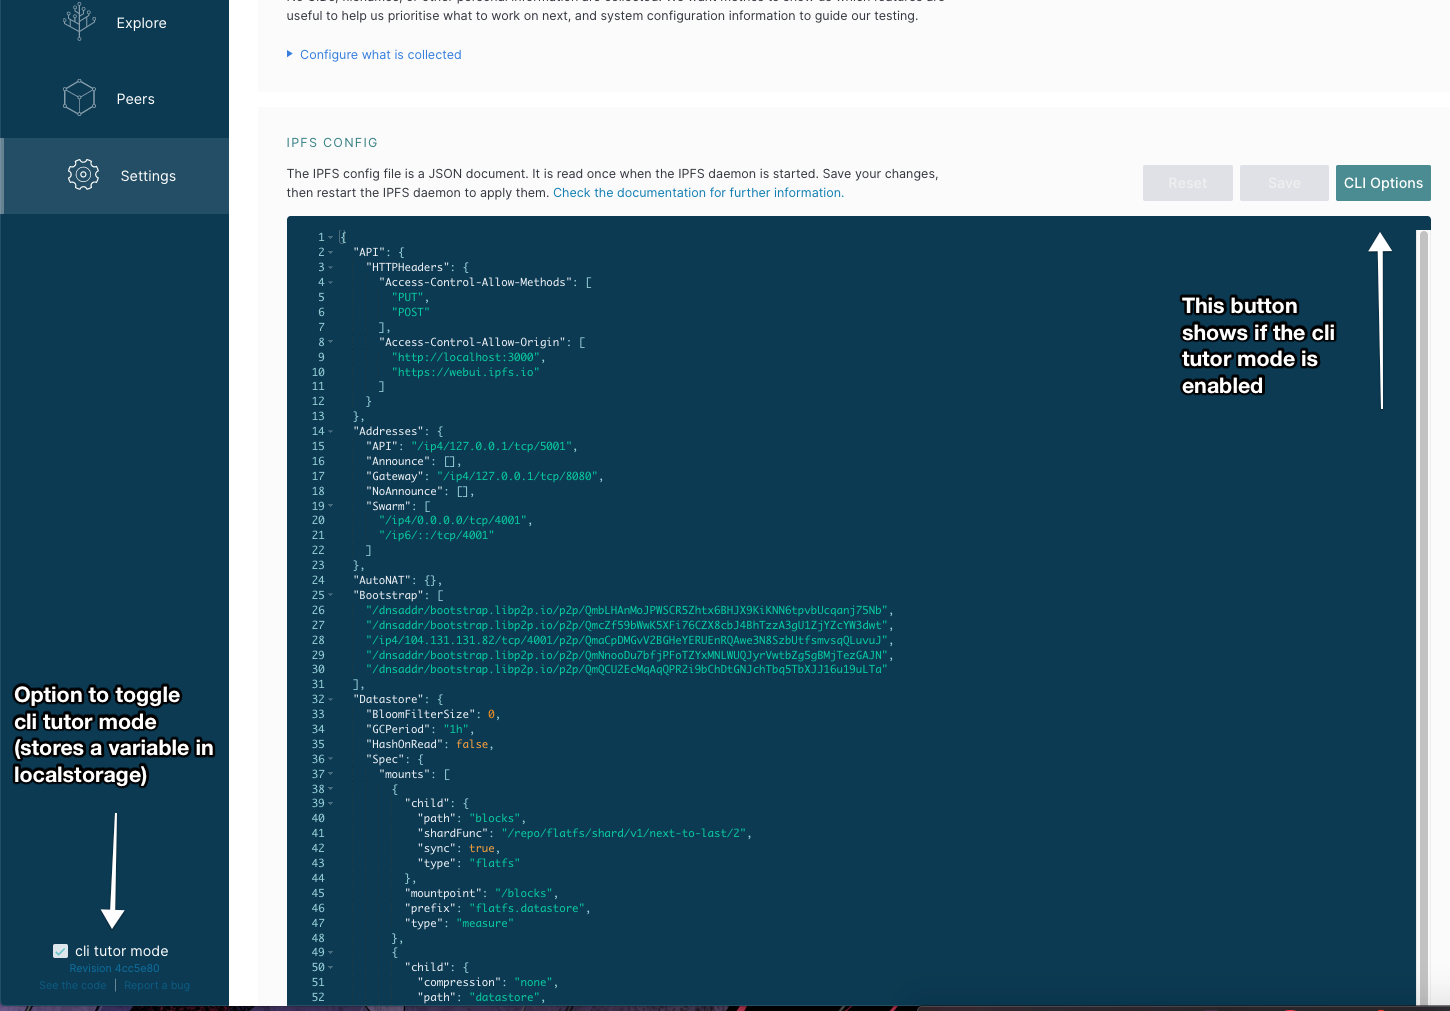Click the Peers cube icon
The image size is (1450, 1011).
pos(78,97)
